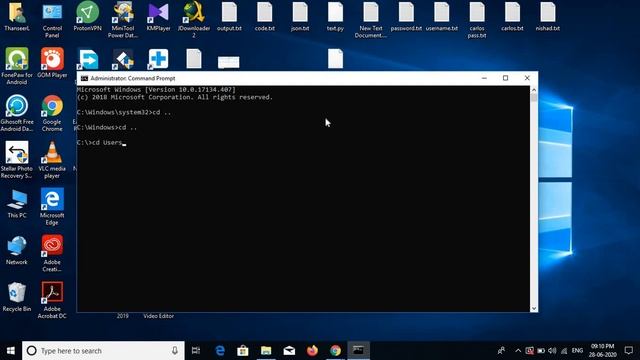The width and height of the screenshot is (640, 360).
Task: Open Network desktop icon
Action: [x=17, y=250]
